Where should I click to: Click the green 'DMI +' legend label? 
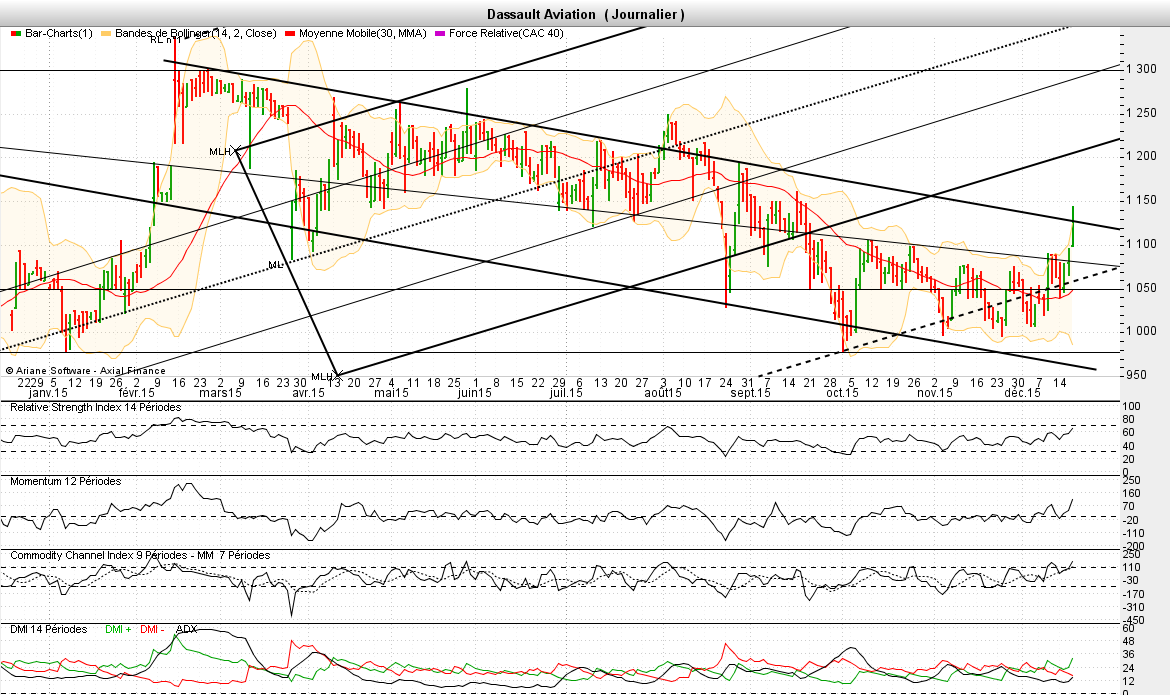pos(118,629)
